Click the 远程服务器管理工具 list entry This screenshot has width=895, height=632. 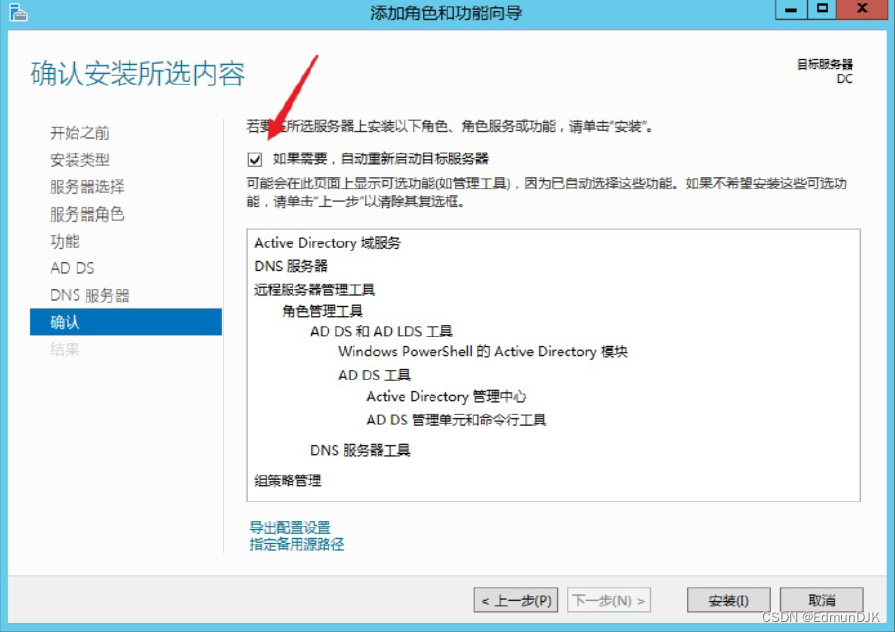(x=315, y=290)
